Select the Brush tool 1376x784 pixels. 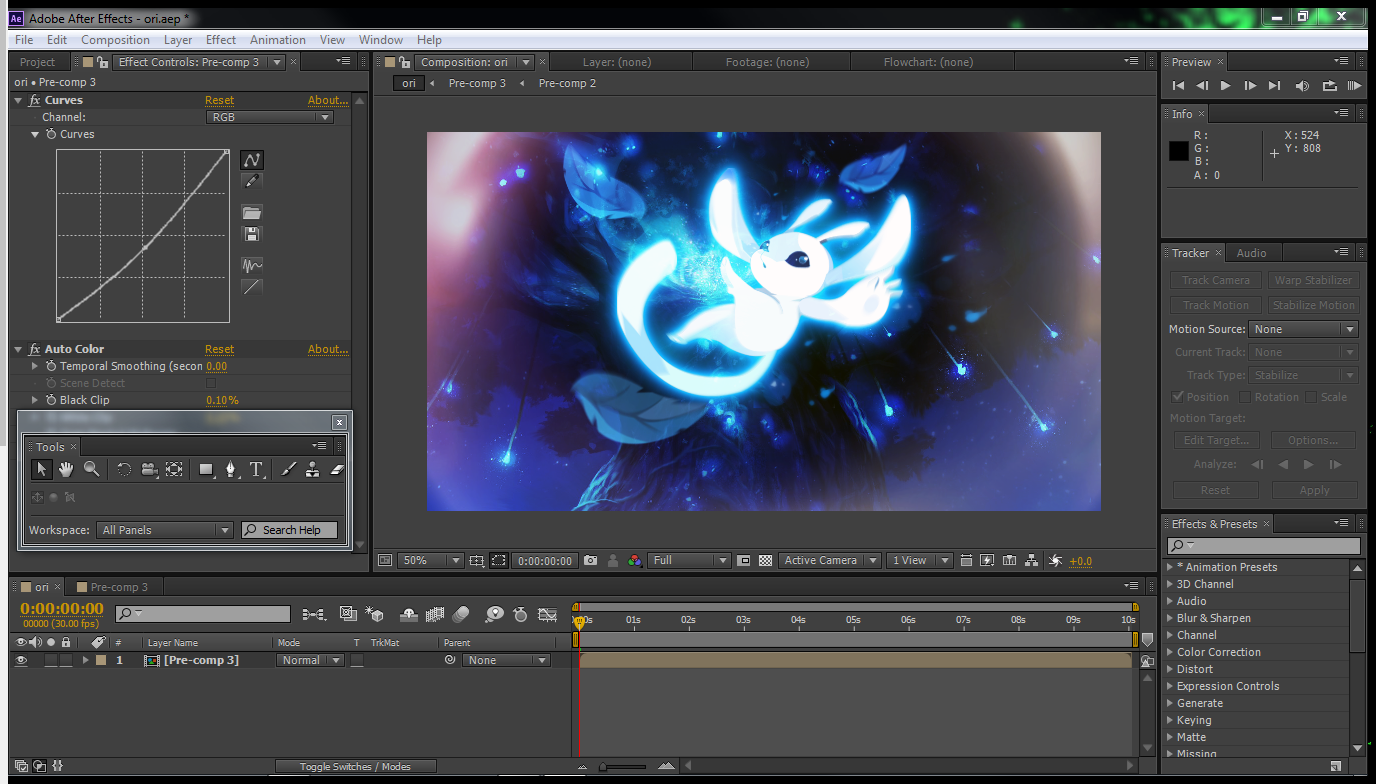(288, 469)
